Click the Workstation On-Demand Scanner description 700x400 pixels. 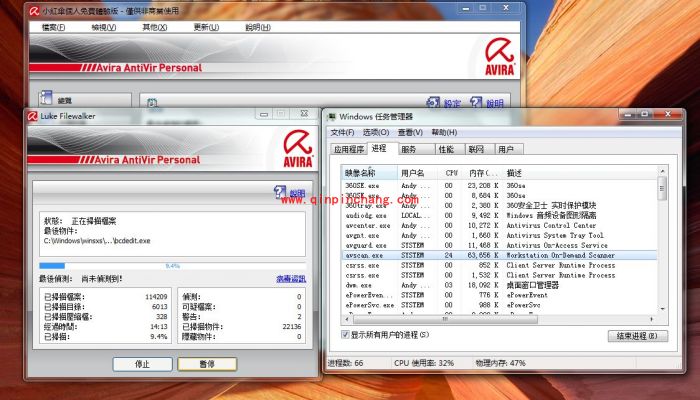560,255
